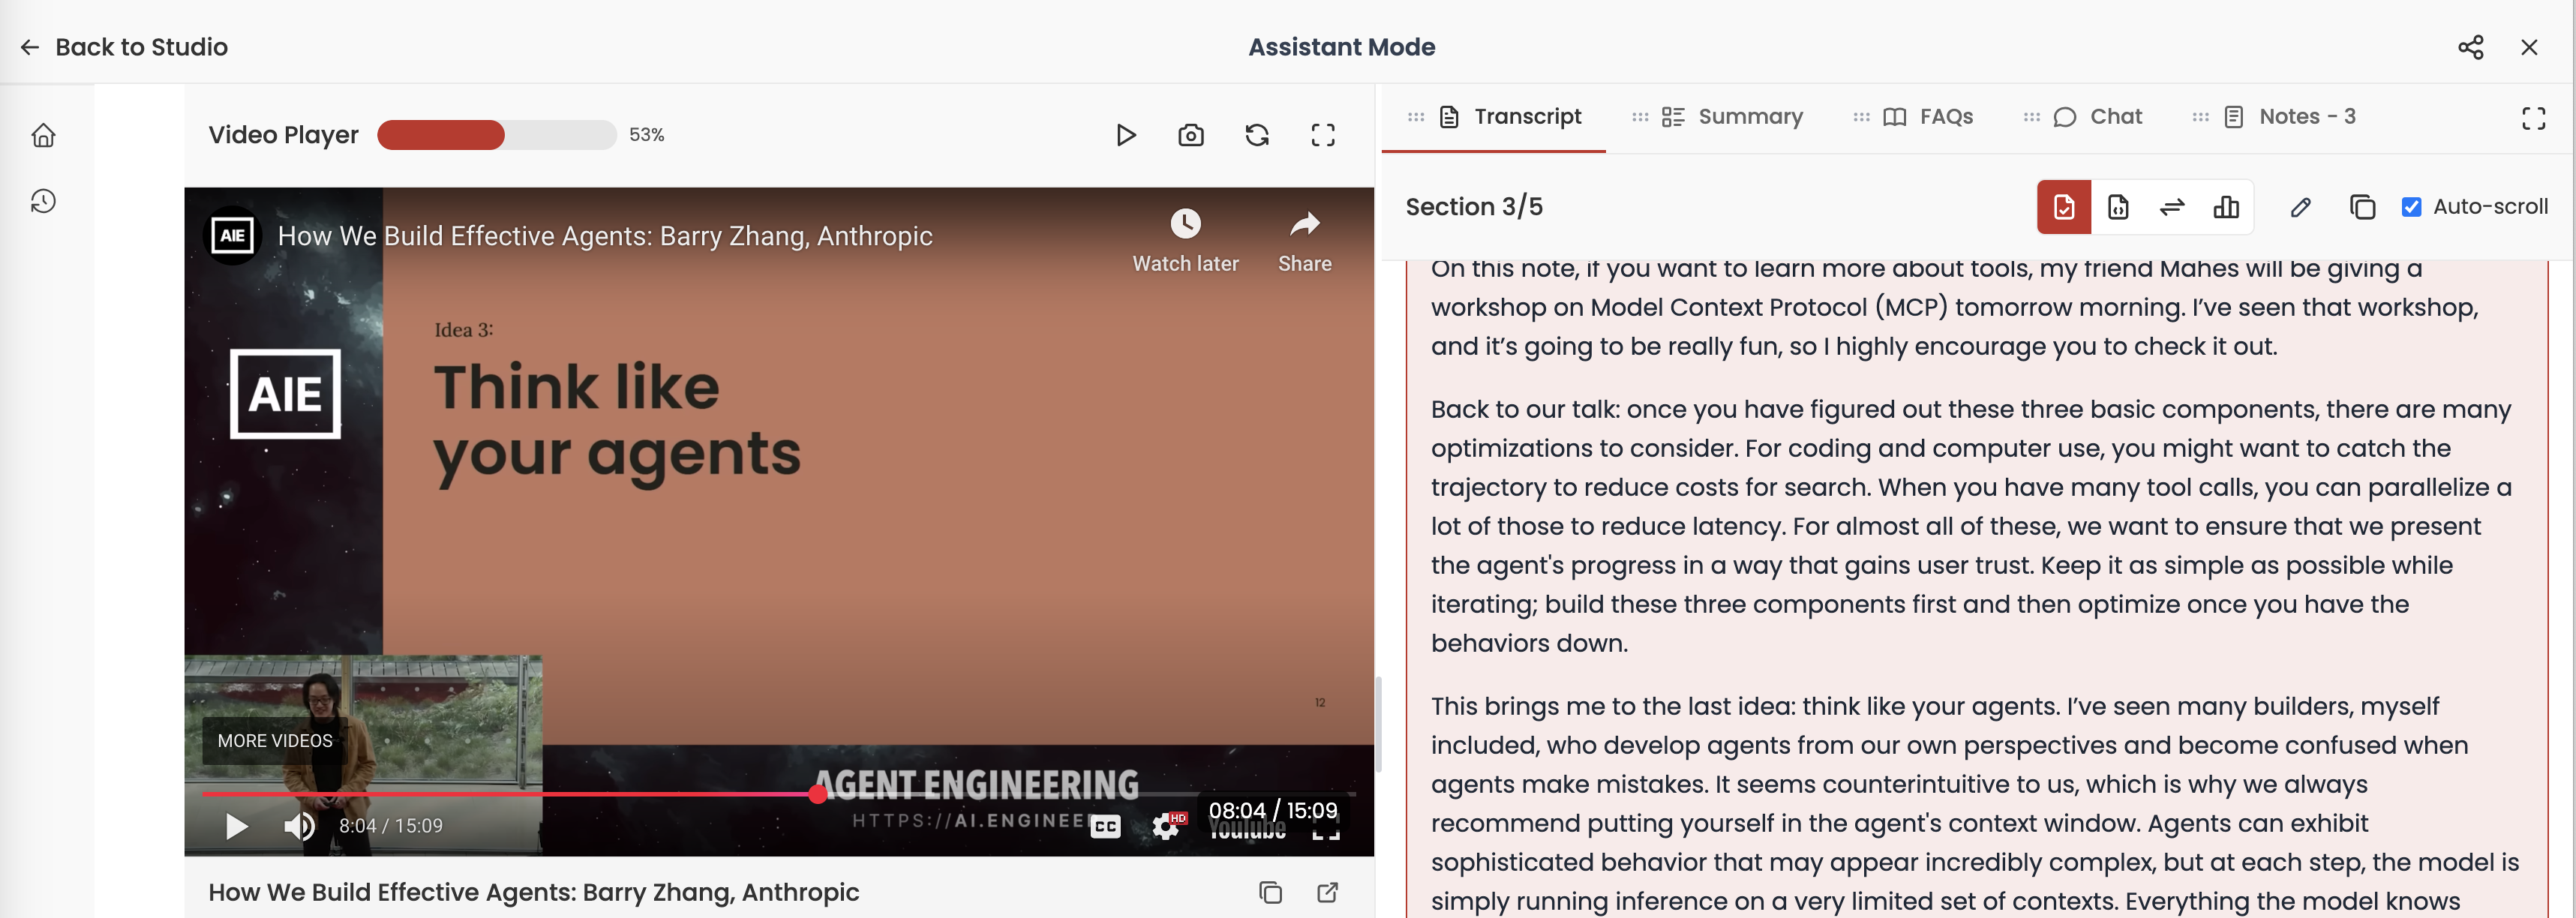Disable the Auto-scroll checkbox
Screen dimensions: 2576x918
click(x=2411, y=207)
